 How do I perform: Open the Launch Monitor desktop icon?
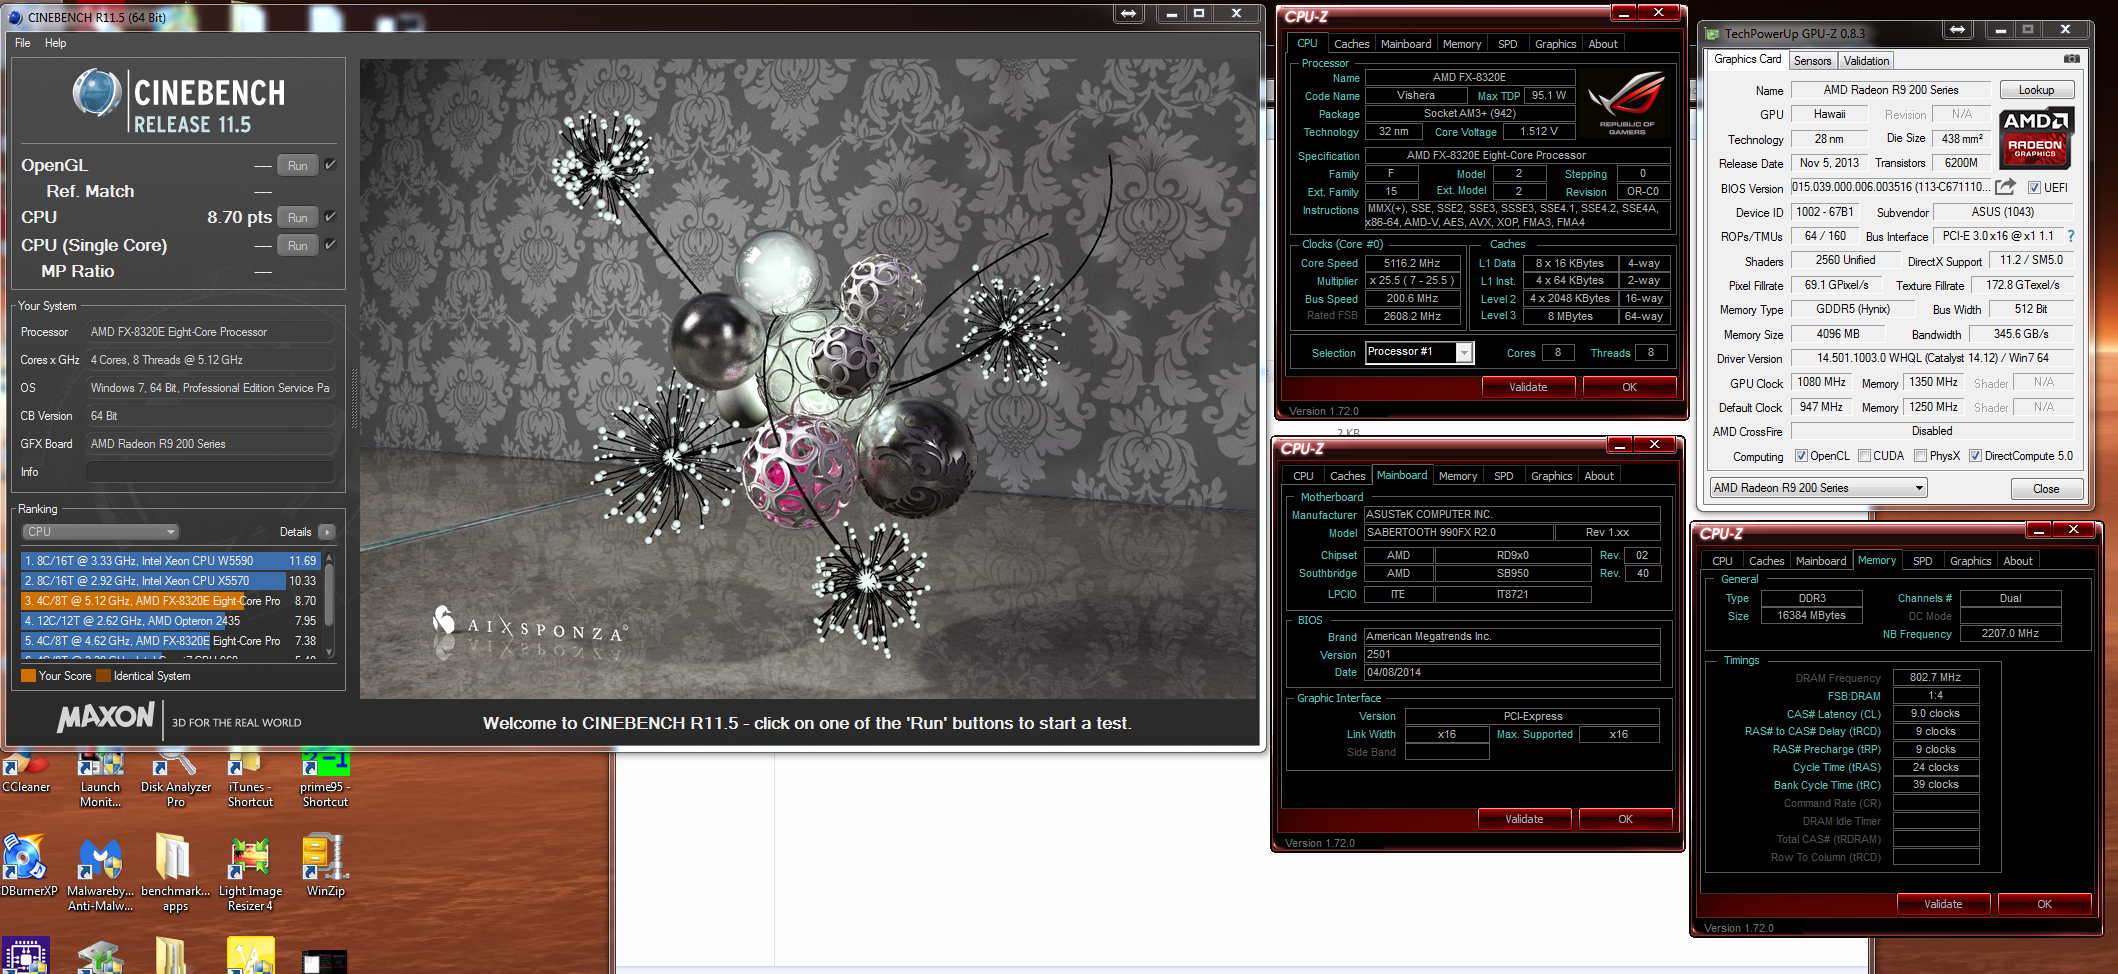tap(100, 779)
